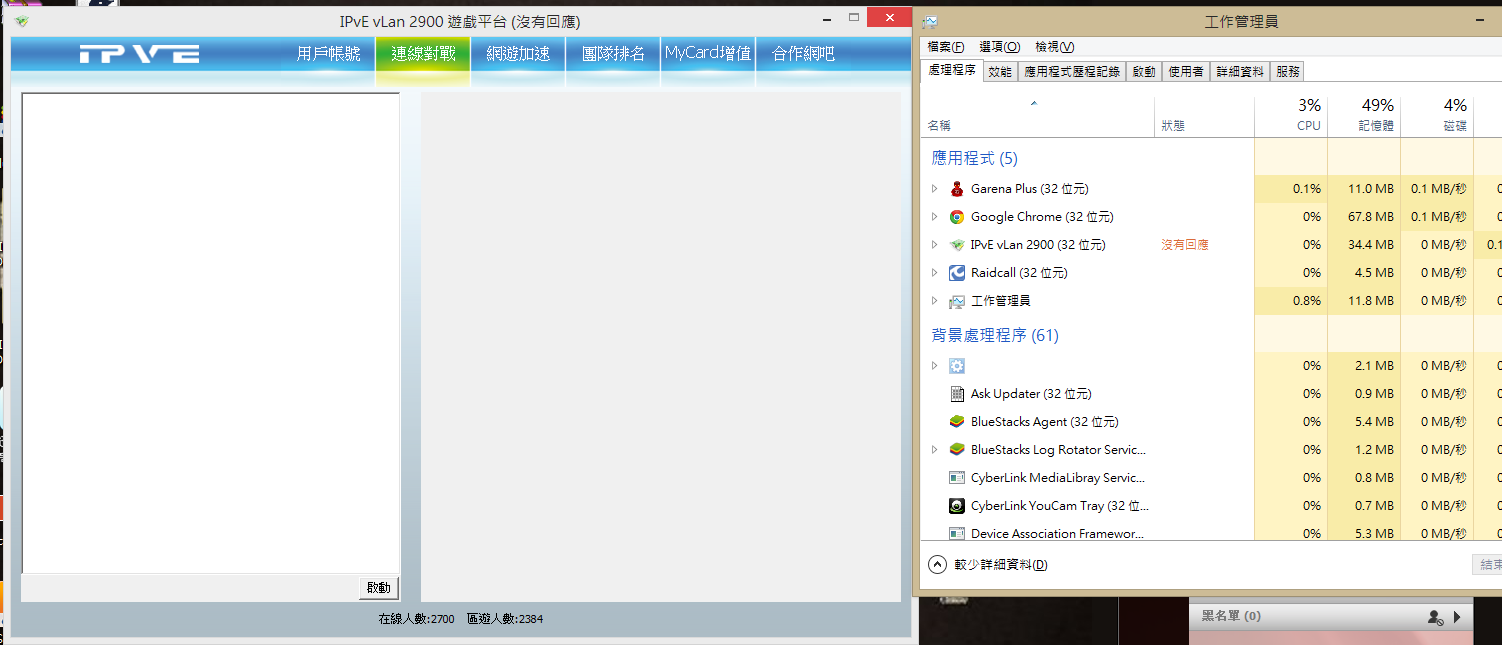Click the Raidcall process icon
The image size is (1502, 645).
pos(957,273)
